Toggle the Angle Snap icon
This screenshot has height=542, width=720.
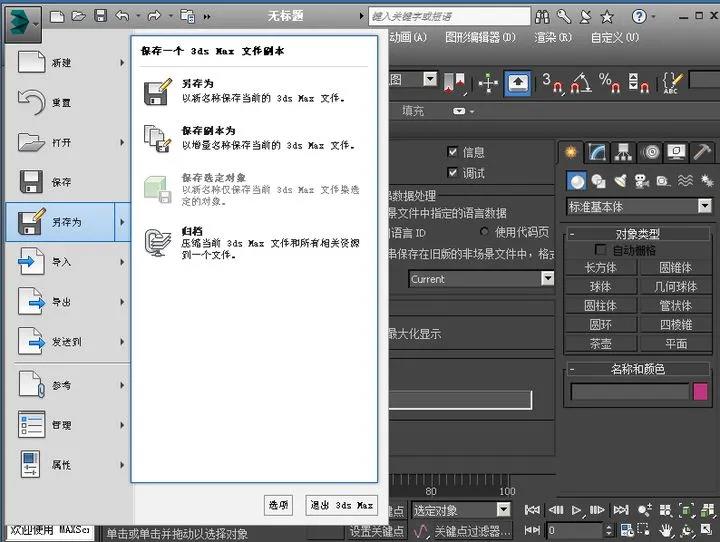click(581, 83)
